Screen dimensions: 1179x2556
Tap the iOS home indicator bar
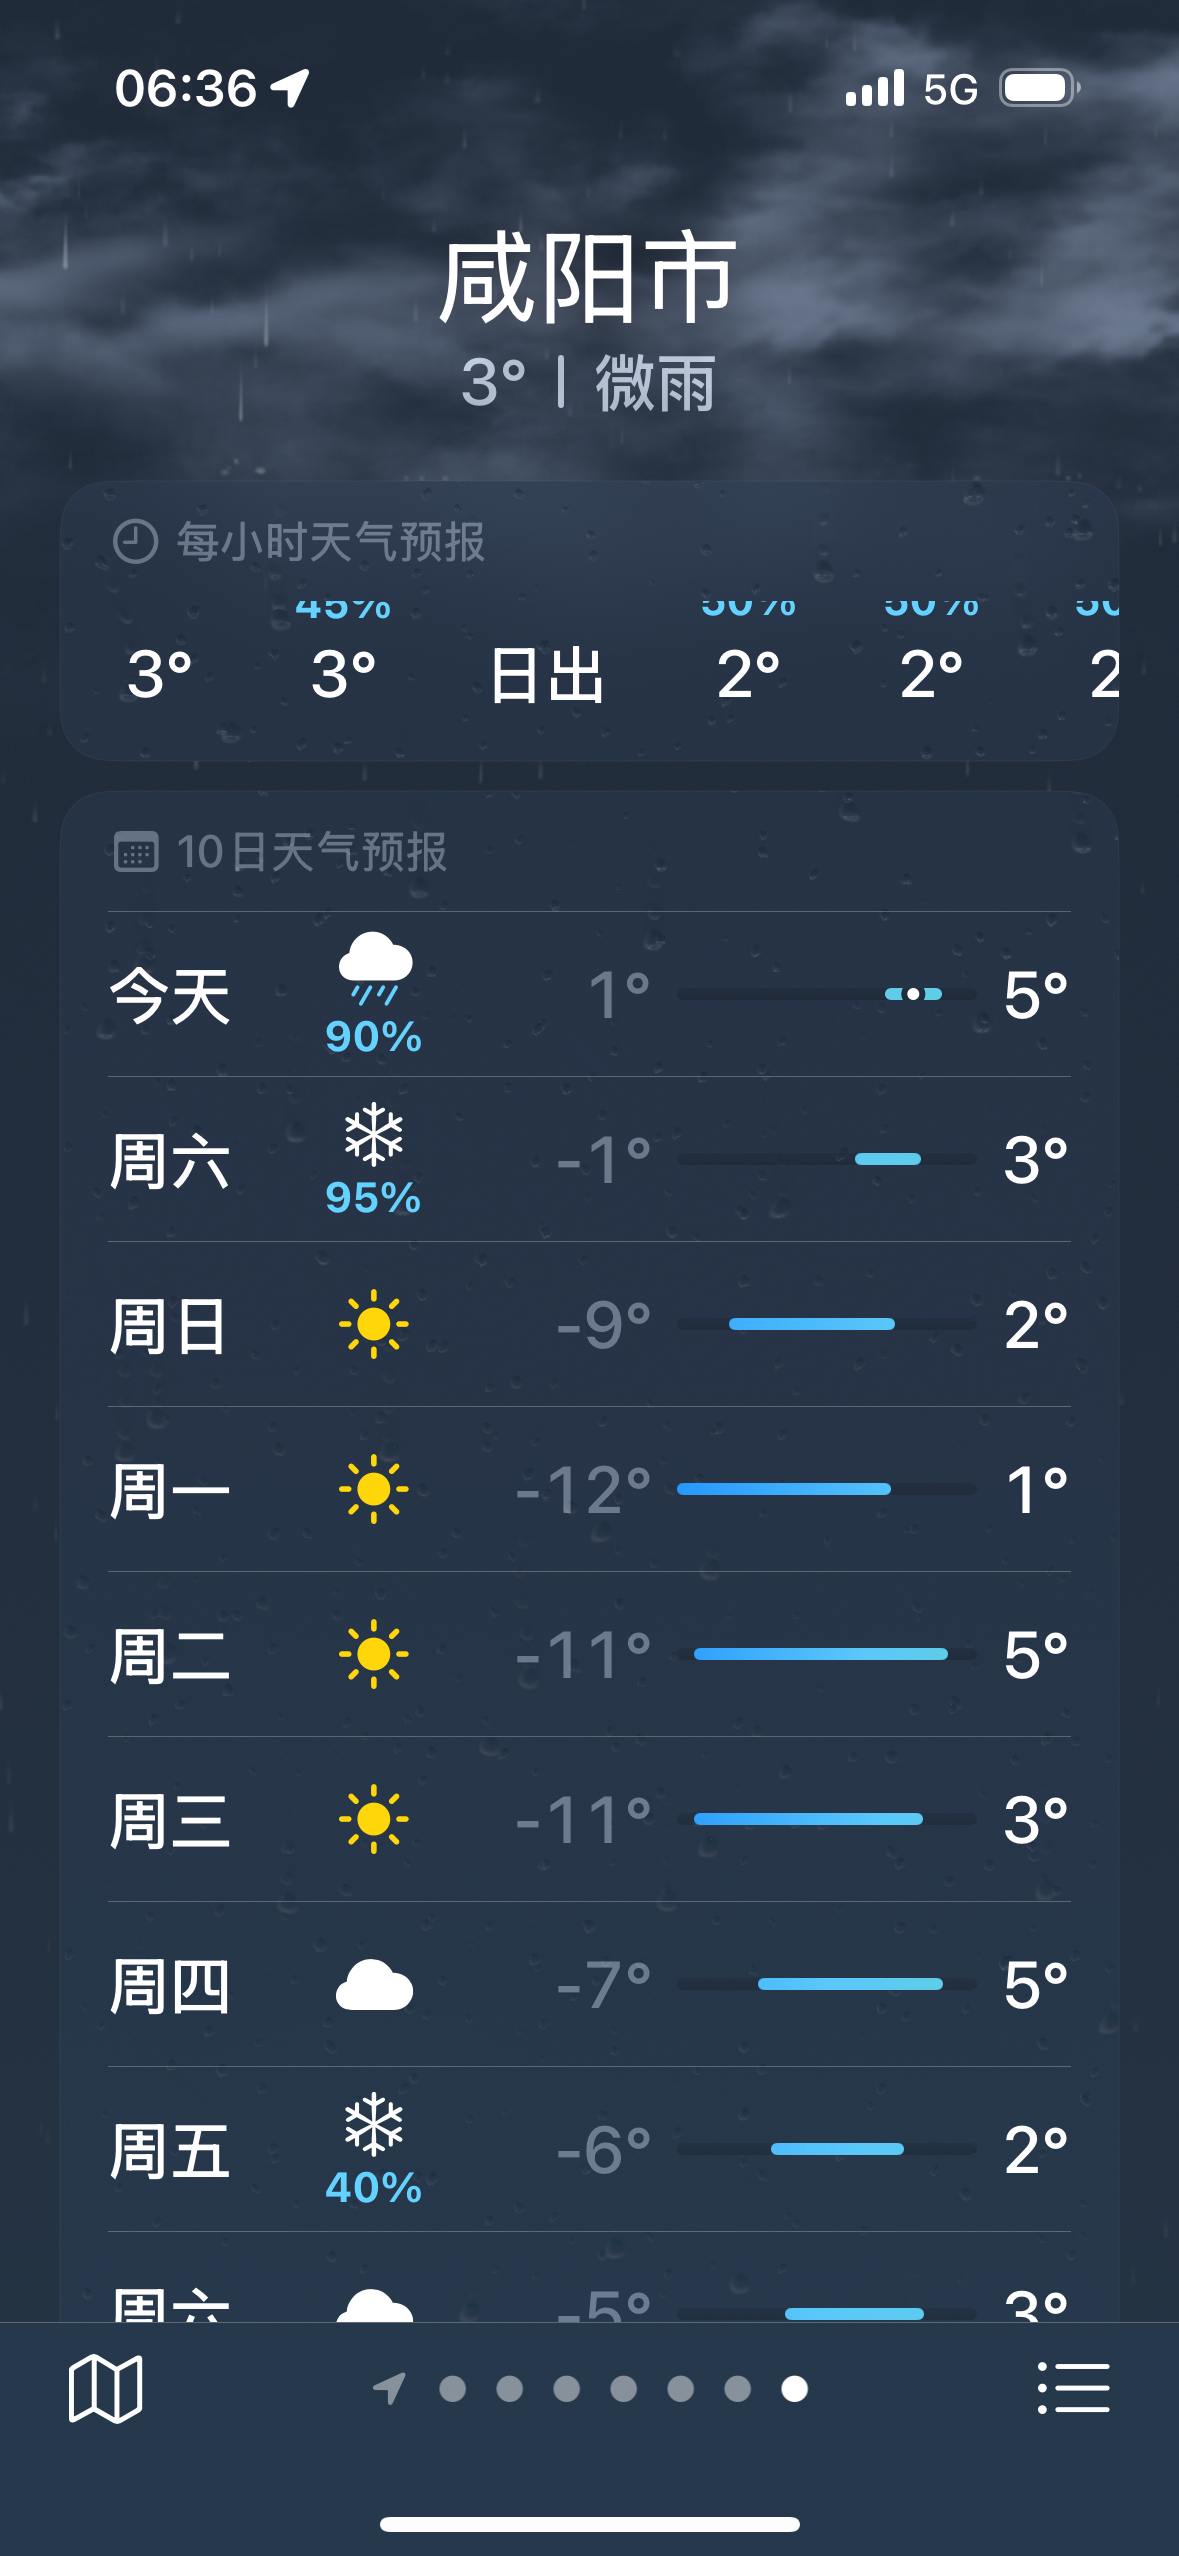tap(589, 2524)
